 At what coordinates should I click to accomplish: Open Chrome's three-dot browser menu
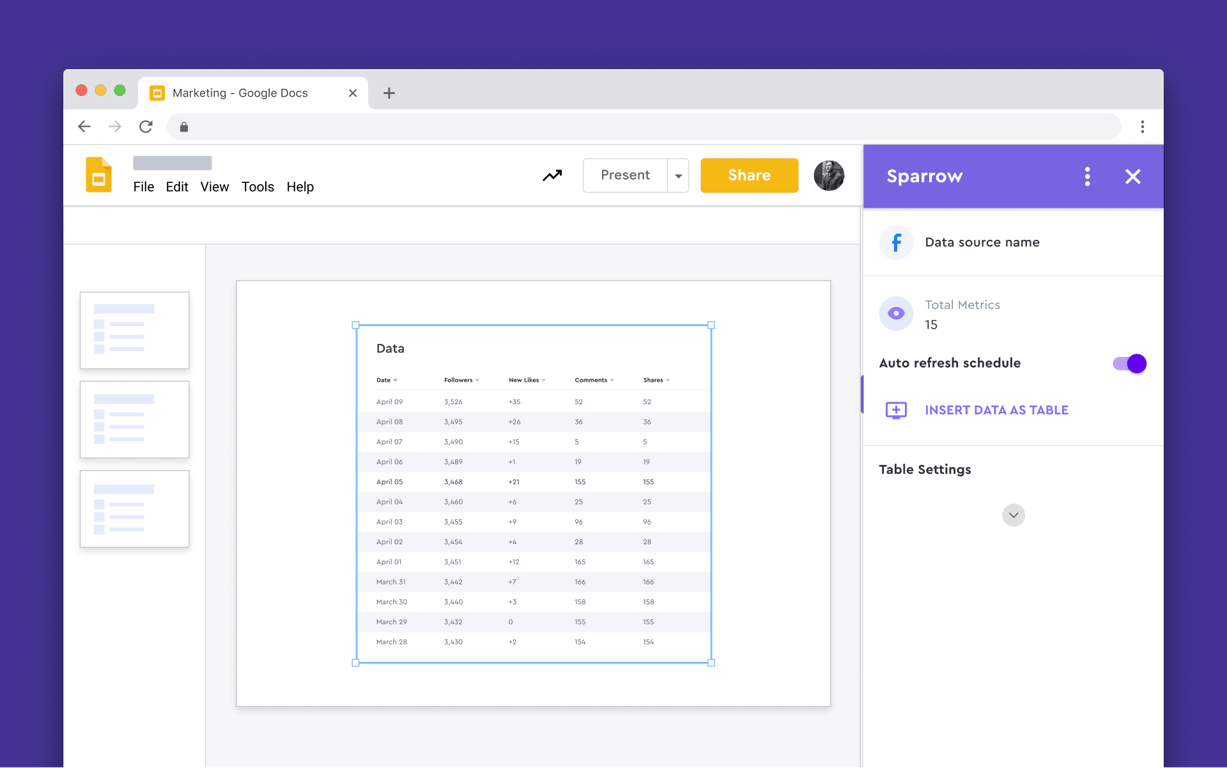1142,127
